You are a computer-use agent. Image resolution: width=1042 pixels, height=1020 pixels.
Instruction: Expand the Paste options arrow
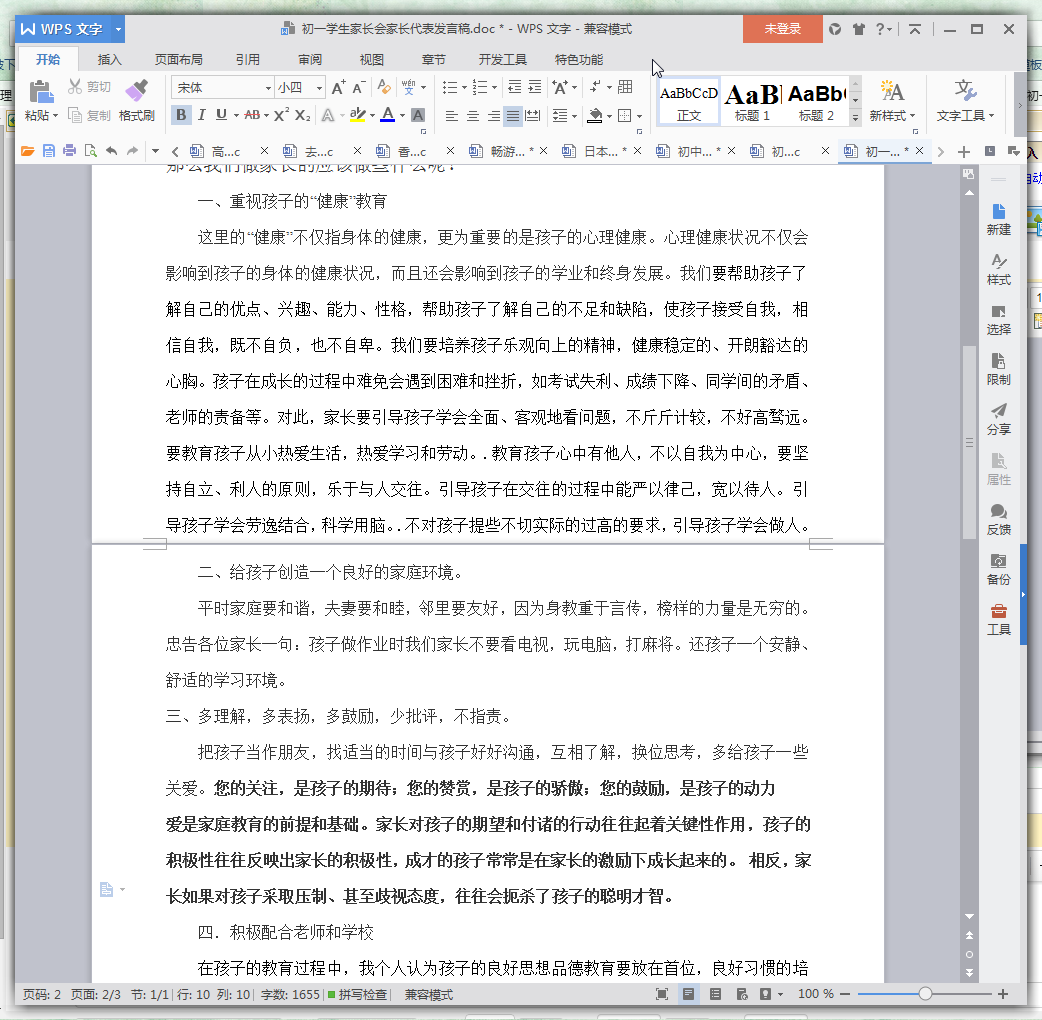tap(56, 116)
